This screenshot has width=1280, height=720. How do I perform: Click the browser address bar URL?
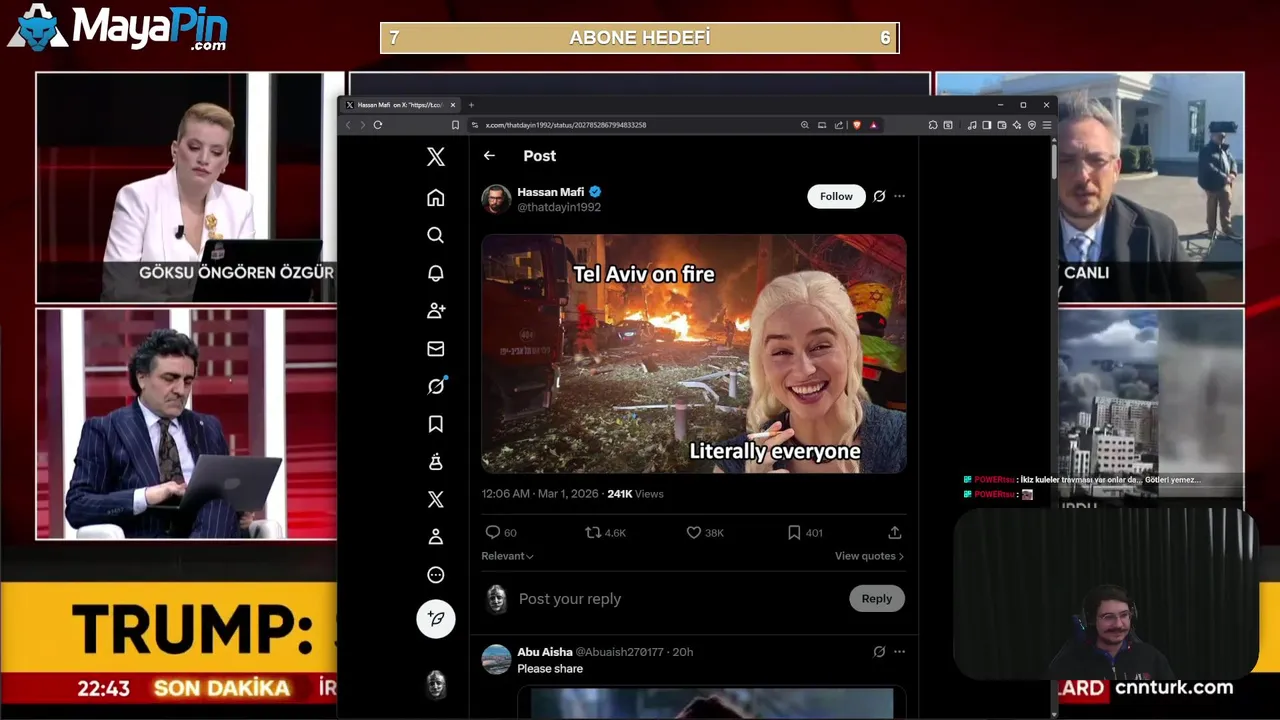point(566,125)
